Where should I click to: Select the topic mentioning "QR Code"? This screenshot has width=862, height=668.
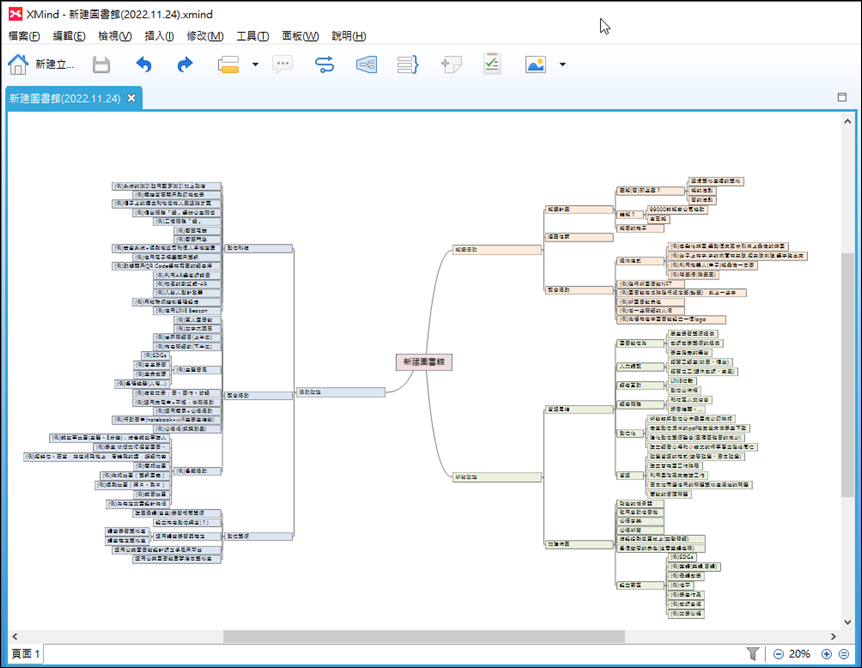(x=167, y=266)
